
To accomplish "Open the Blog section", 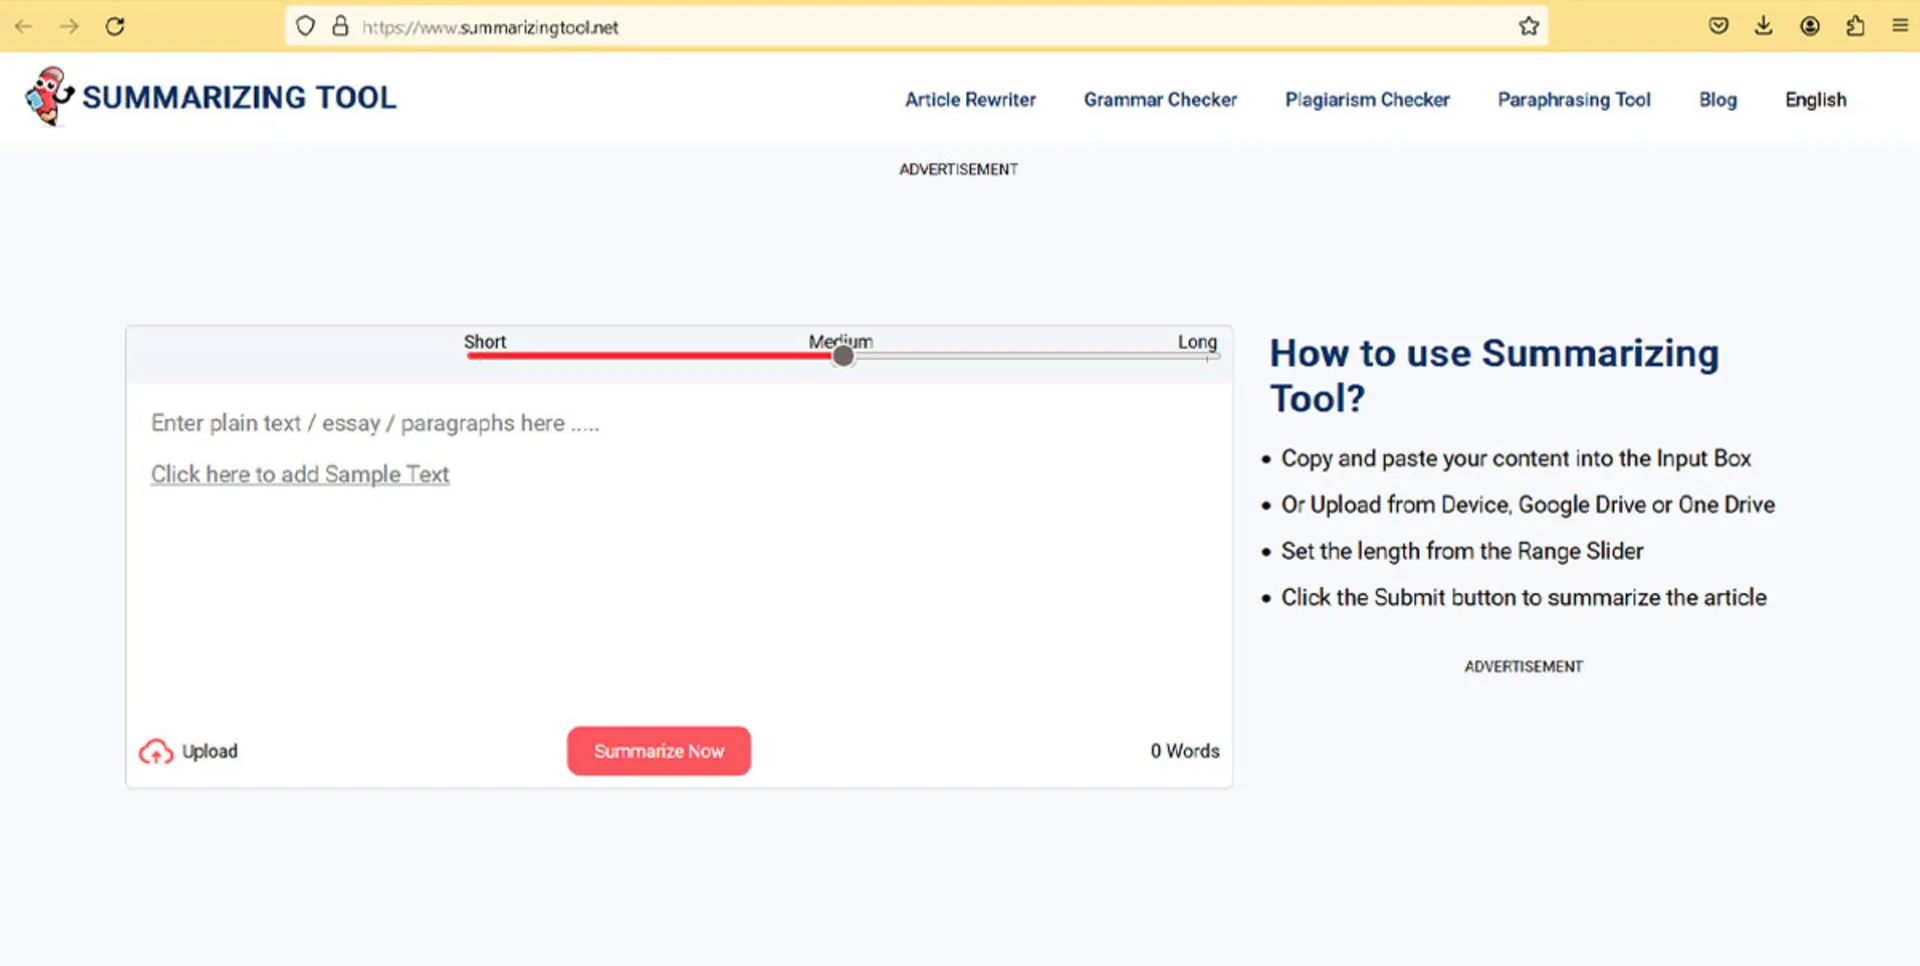I will point(1717,99).
